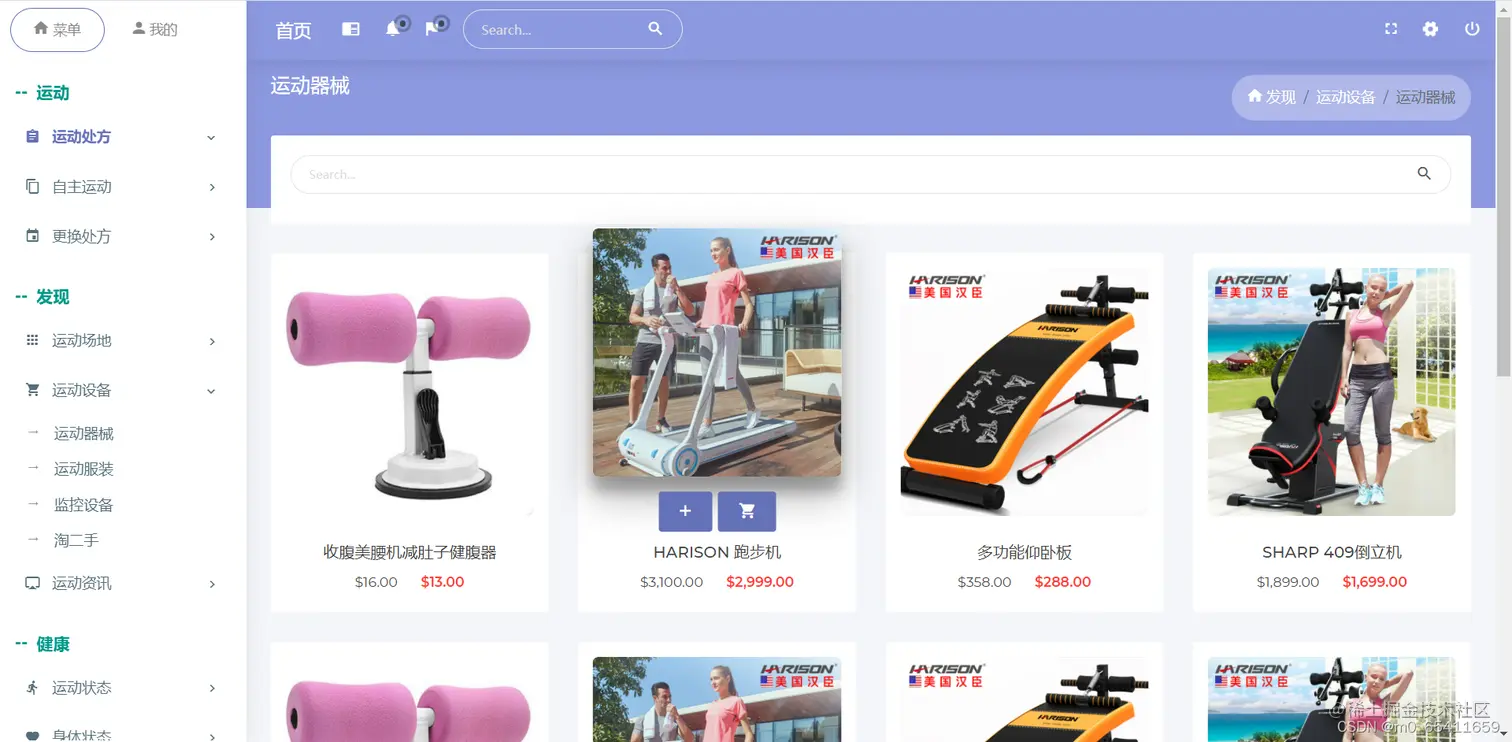Image resolution: width=1512 pixels, height=742 pixels.
Task: Open the pink sit-up device thumbnail
Action: pyautogui.click(x=410, y=392)
